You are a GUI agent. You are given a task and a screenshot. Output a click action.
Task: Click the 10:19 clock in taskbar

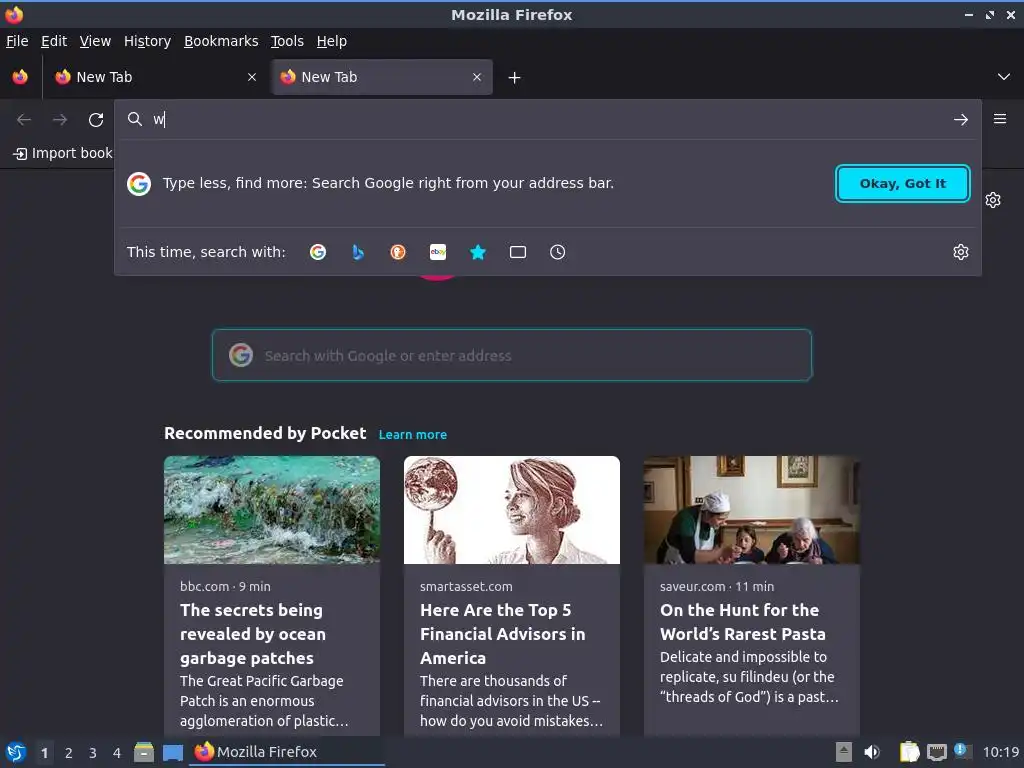coord(1001,752)
